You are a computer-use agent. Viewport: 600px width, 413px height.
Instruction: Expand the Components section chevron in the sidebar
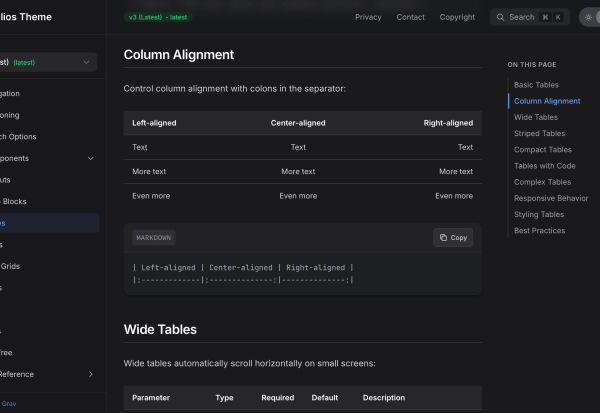tap(91, 158)
